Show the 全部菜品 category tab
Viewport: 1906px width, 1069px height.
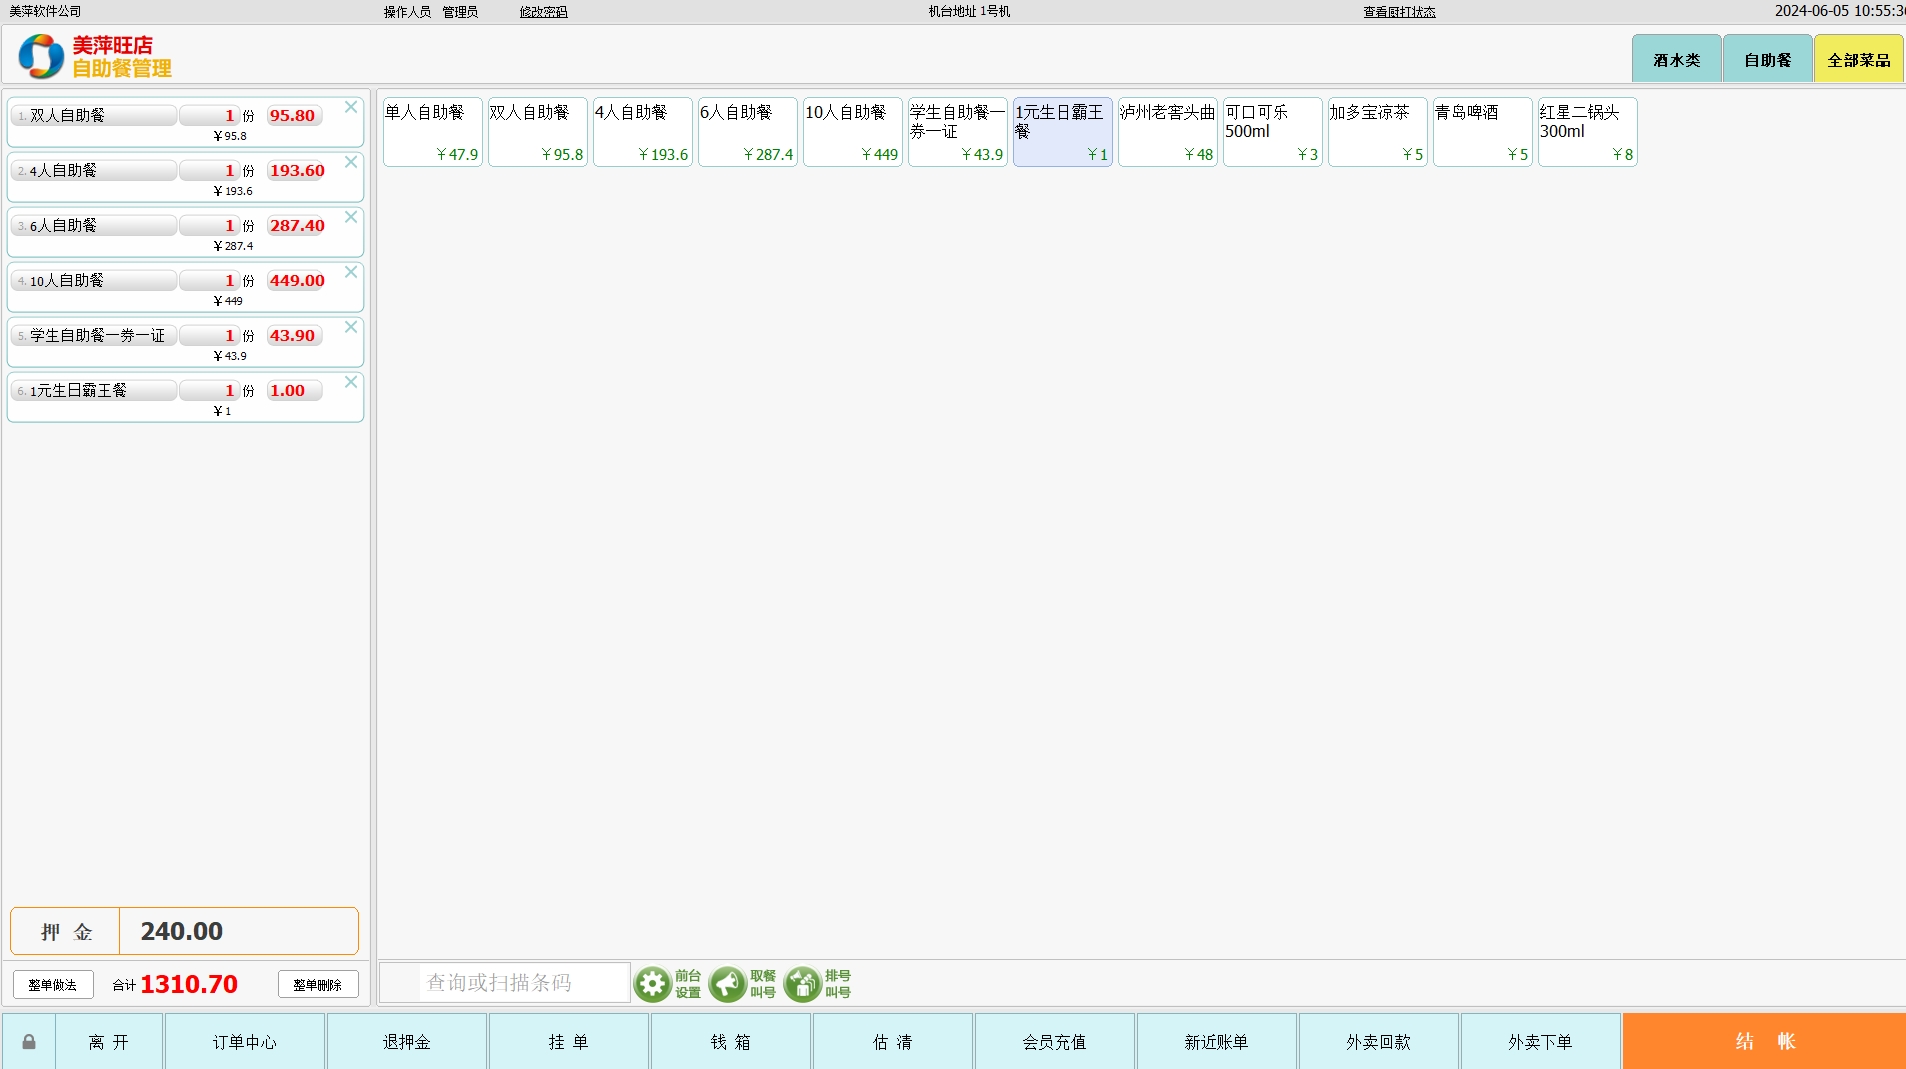pos(1858,60)
